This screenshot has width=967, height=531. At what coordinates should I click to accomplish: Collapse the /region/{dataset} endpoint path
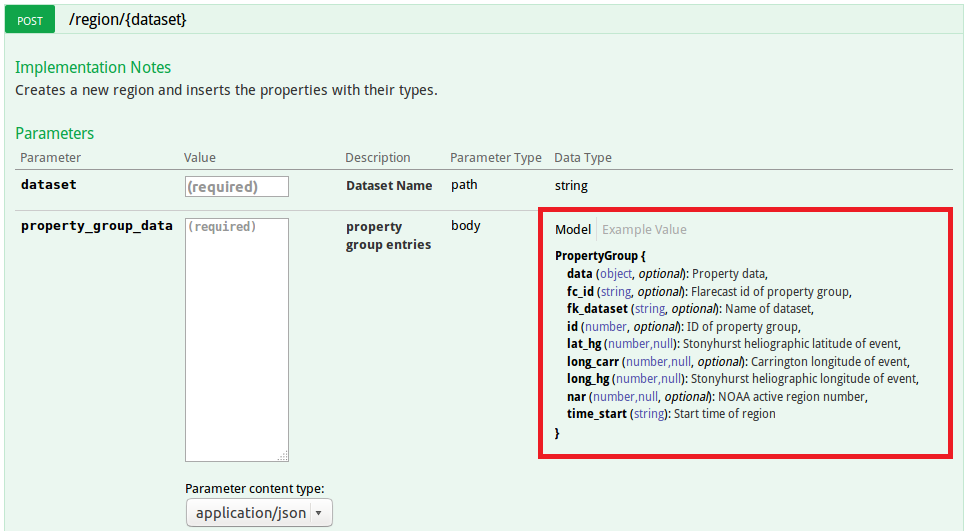127,19
